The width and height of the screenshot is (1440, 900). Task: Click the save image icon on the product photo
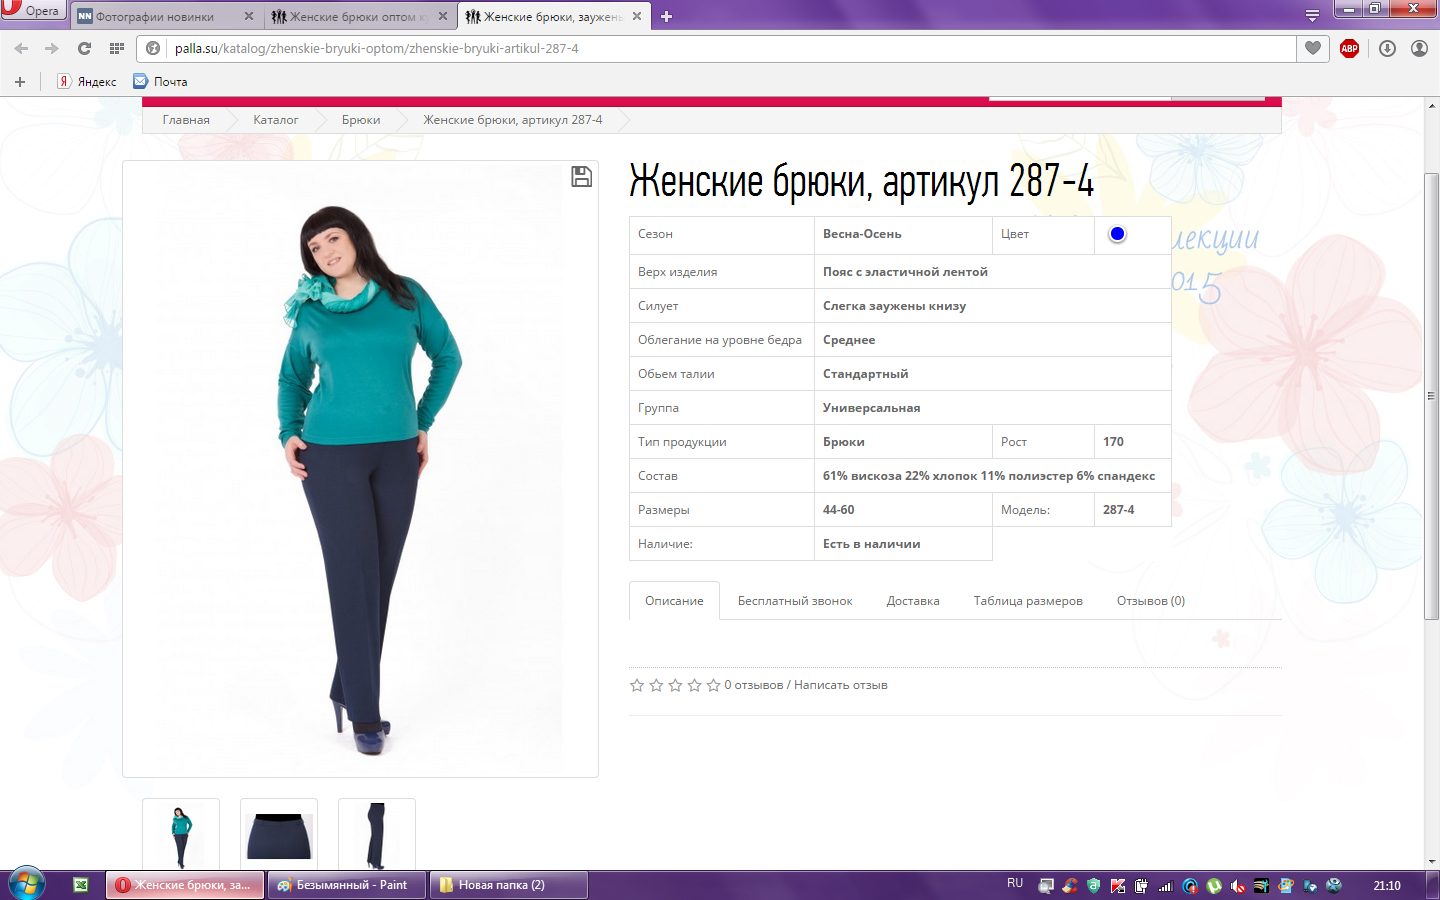coord(581,177)
